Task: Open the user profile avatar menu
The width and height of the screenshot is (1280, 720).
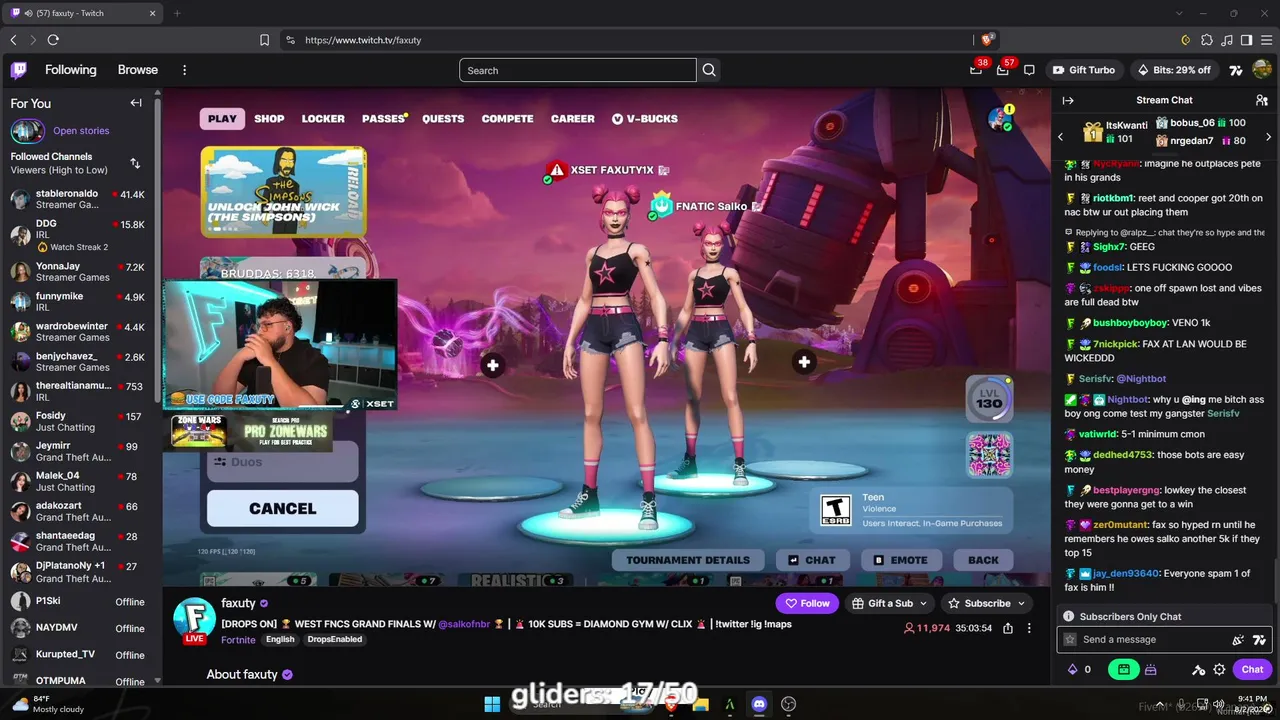Action: pyautogui.click(x=1262, y=70)
